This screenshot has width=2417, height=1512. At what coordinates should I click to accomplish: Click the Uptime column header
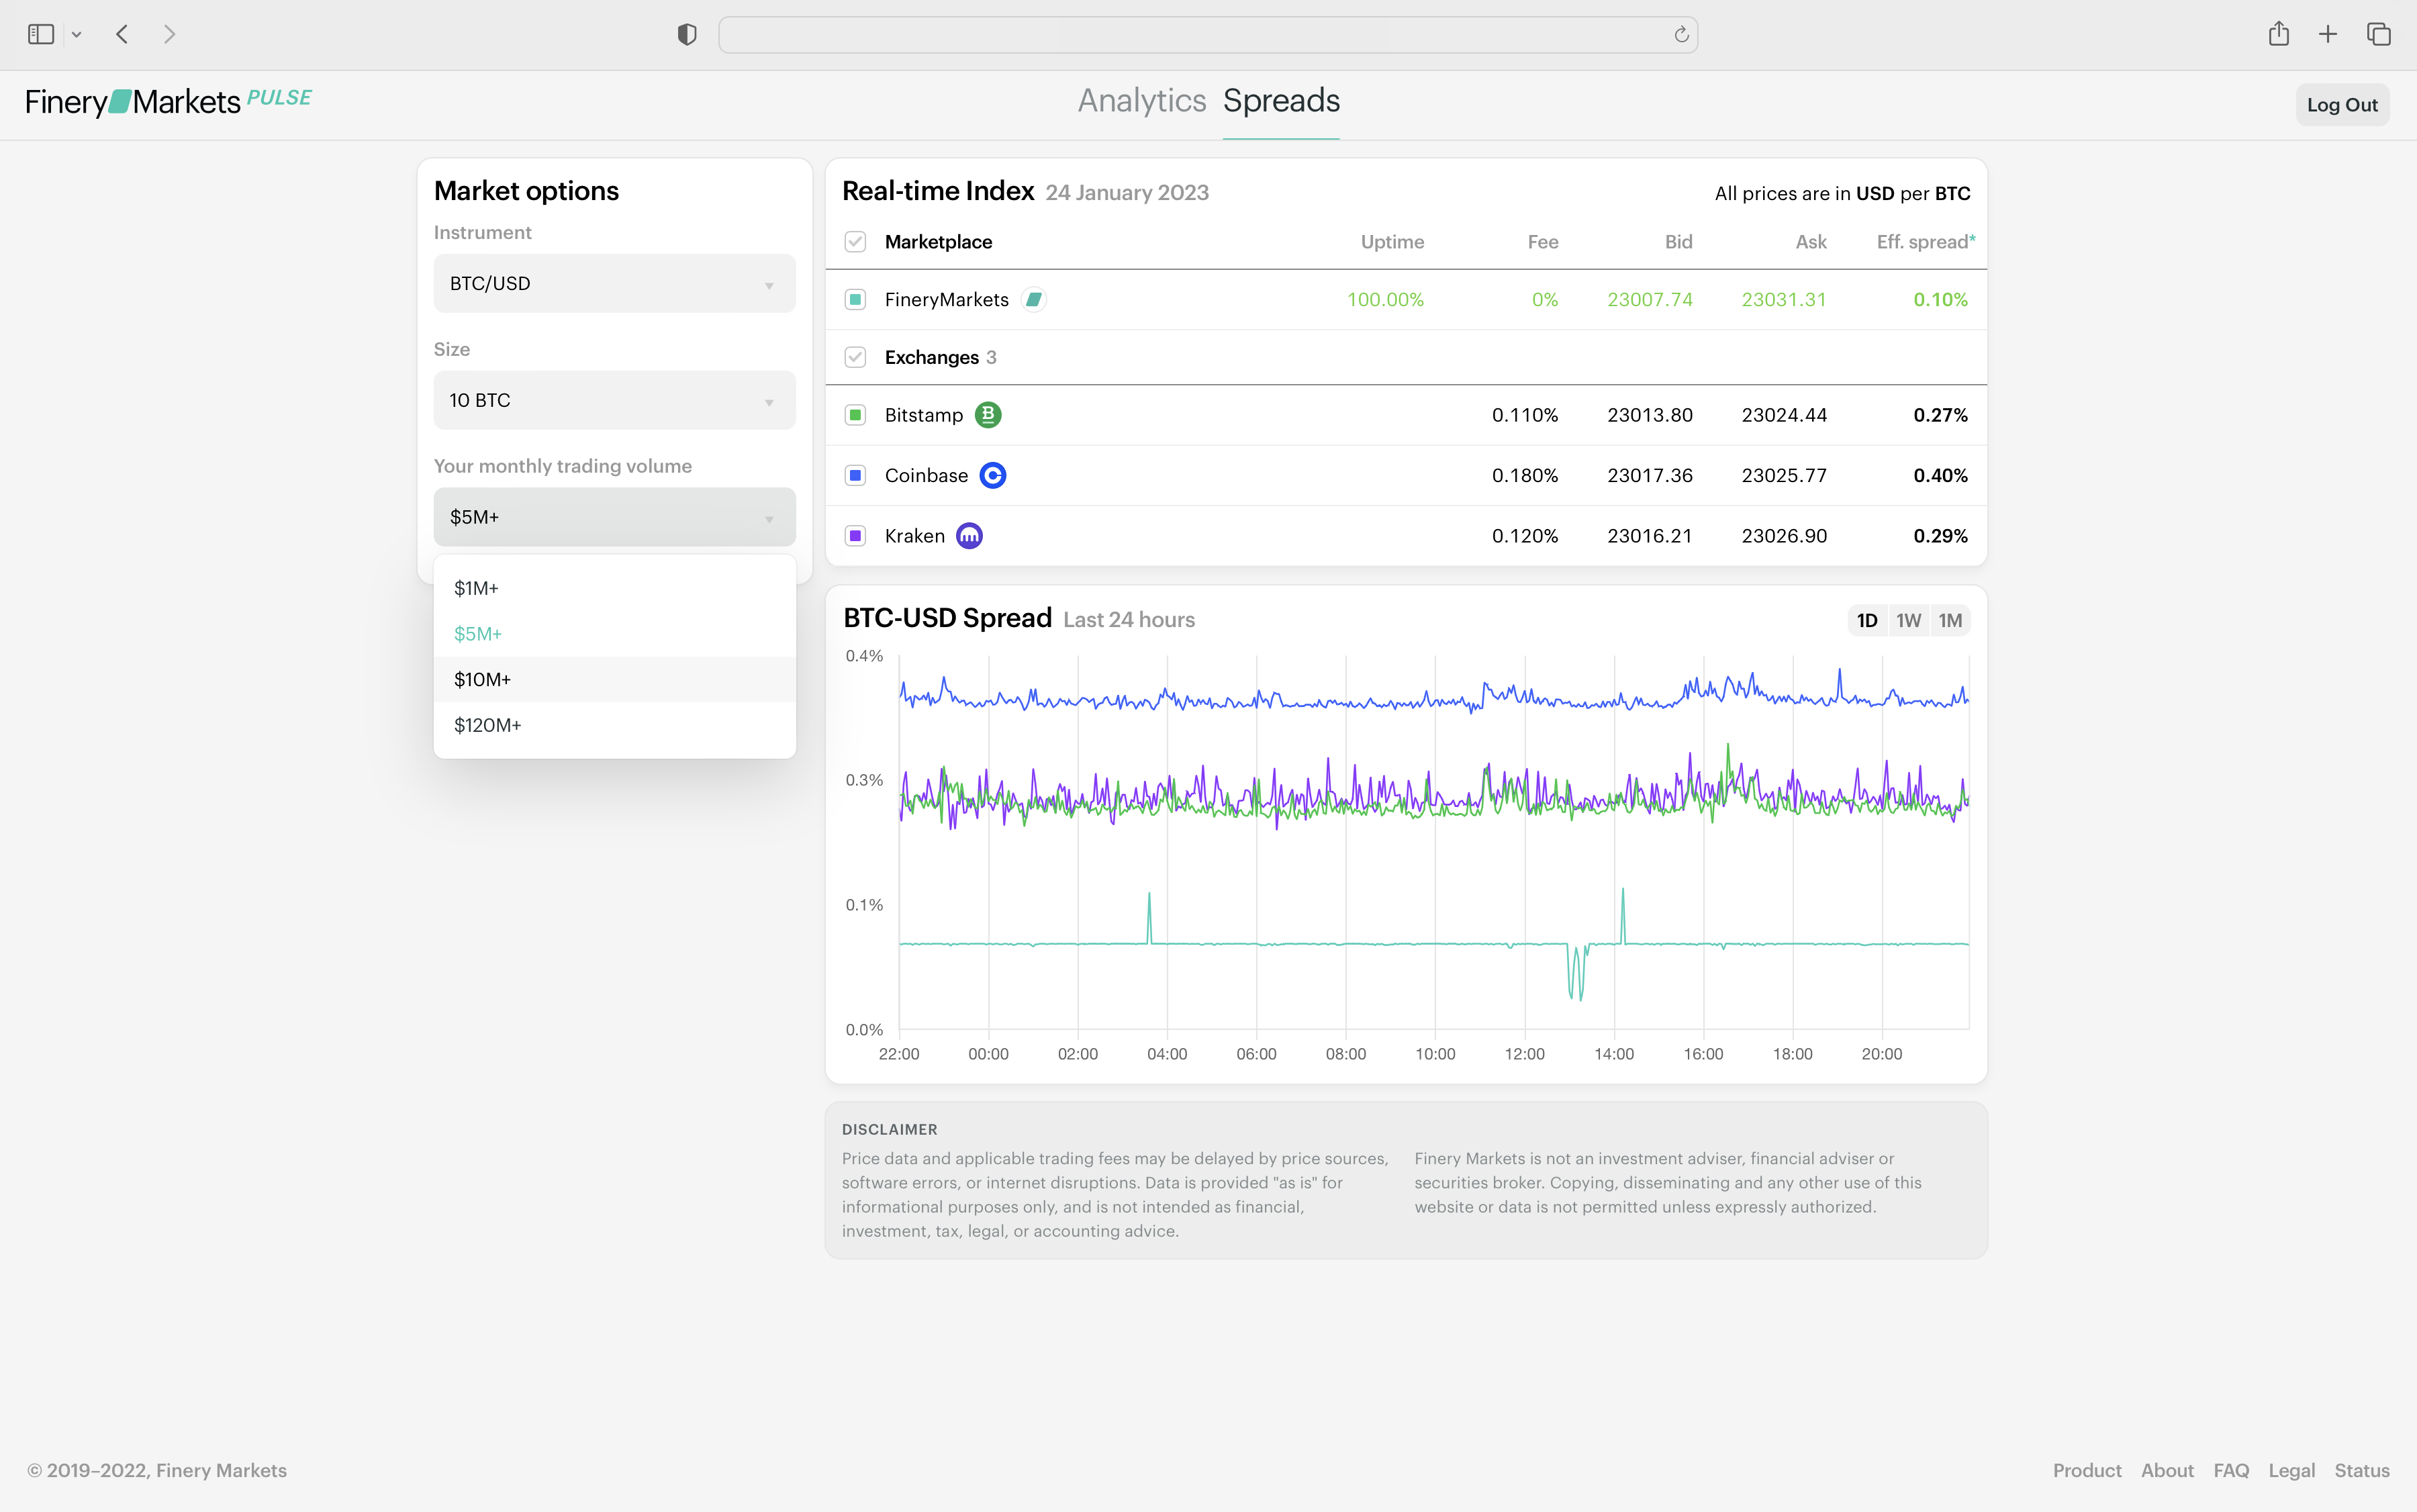(1392, 242)
